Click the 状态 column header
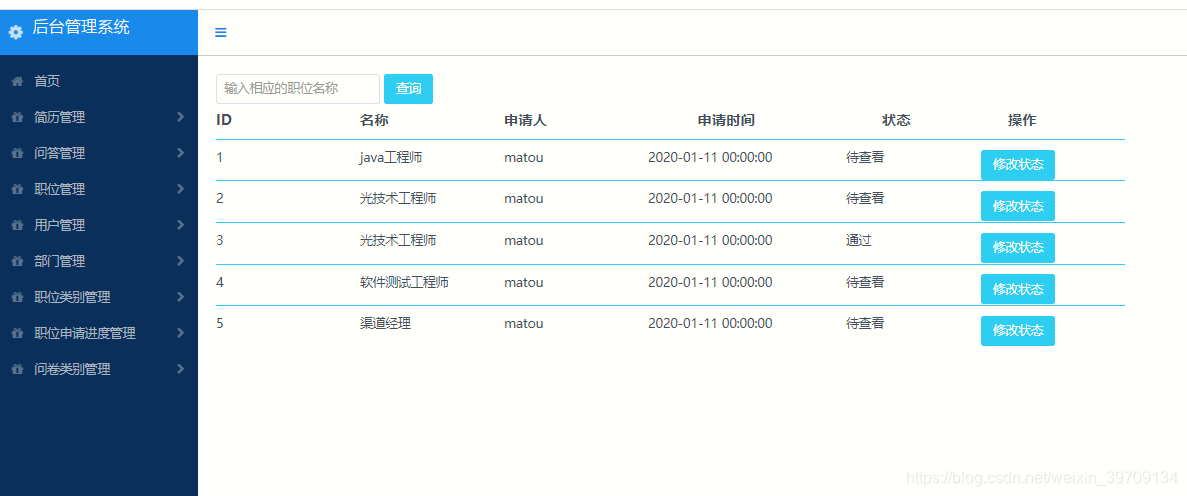Viewport: 1187px width, 496px height. click(896, 120)
